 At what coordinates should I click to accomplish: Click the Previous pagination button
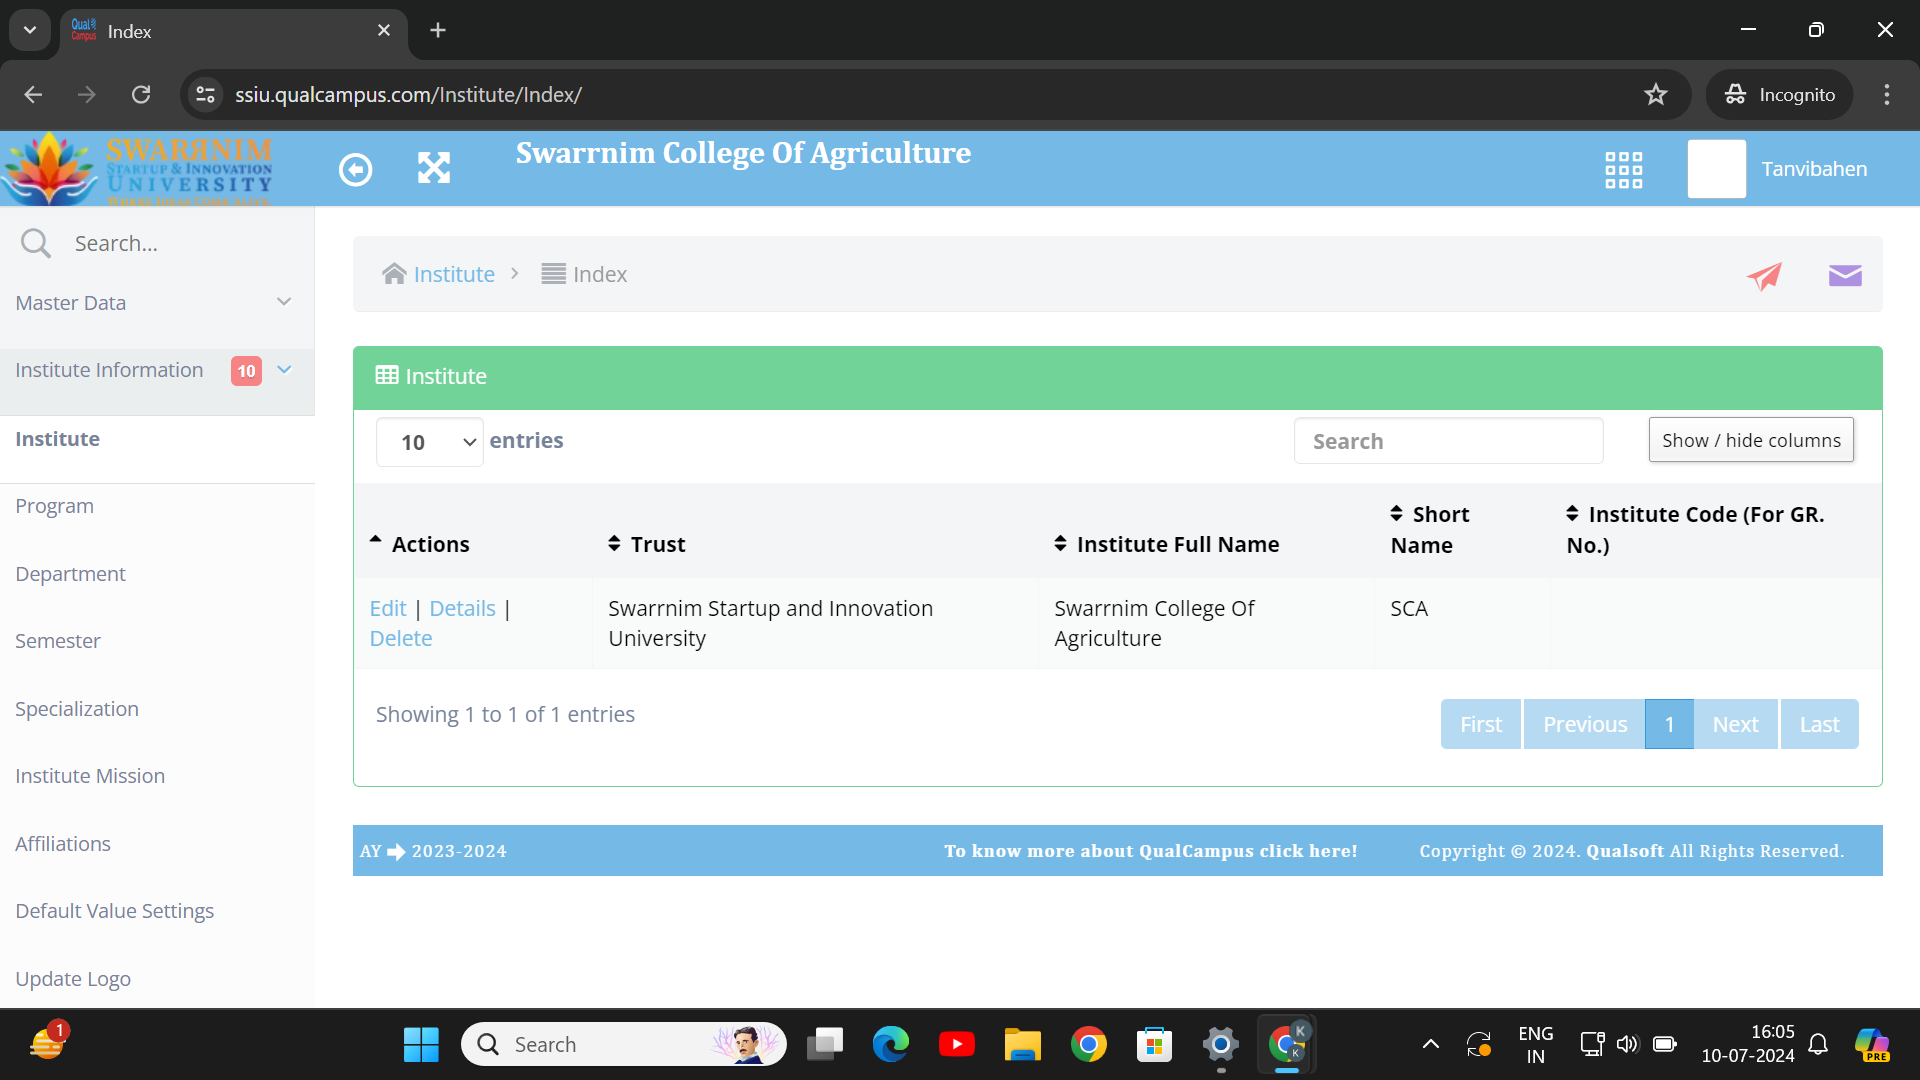pyautogui.click(x=1585, y=724)
